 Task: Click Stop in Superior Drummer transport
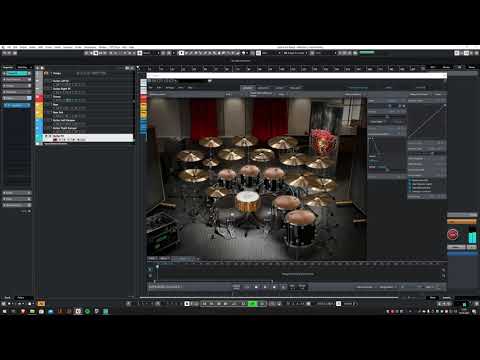click(256, 287)
